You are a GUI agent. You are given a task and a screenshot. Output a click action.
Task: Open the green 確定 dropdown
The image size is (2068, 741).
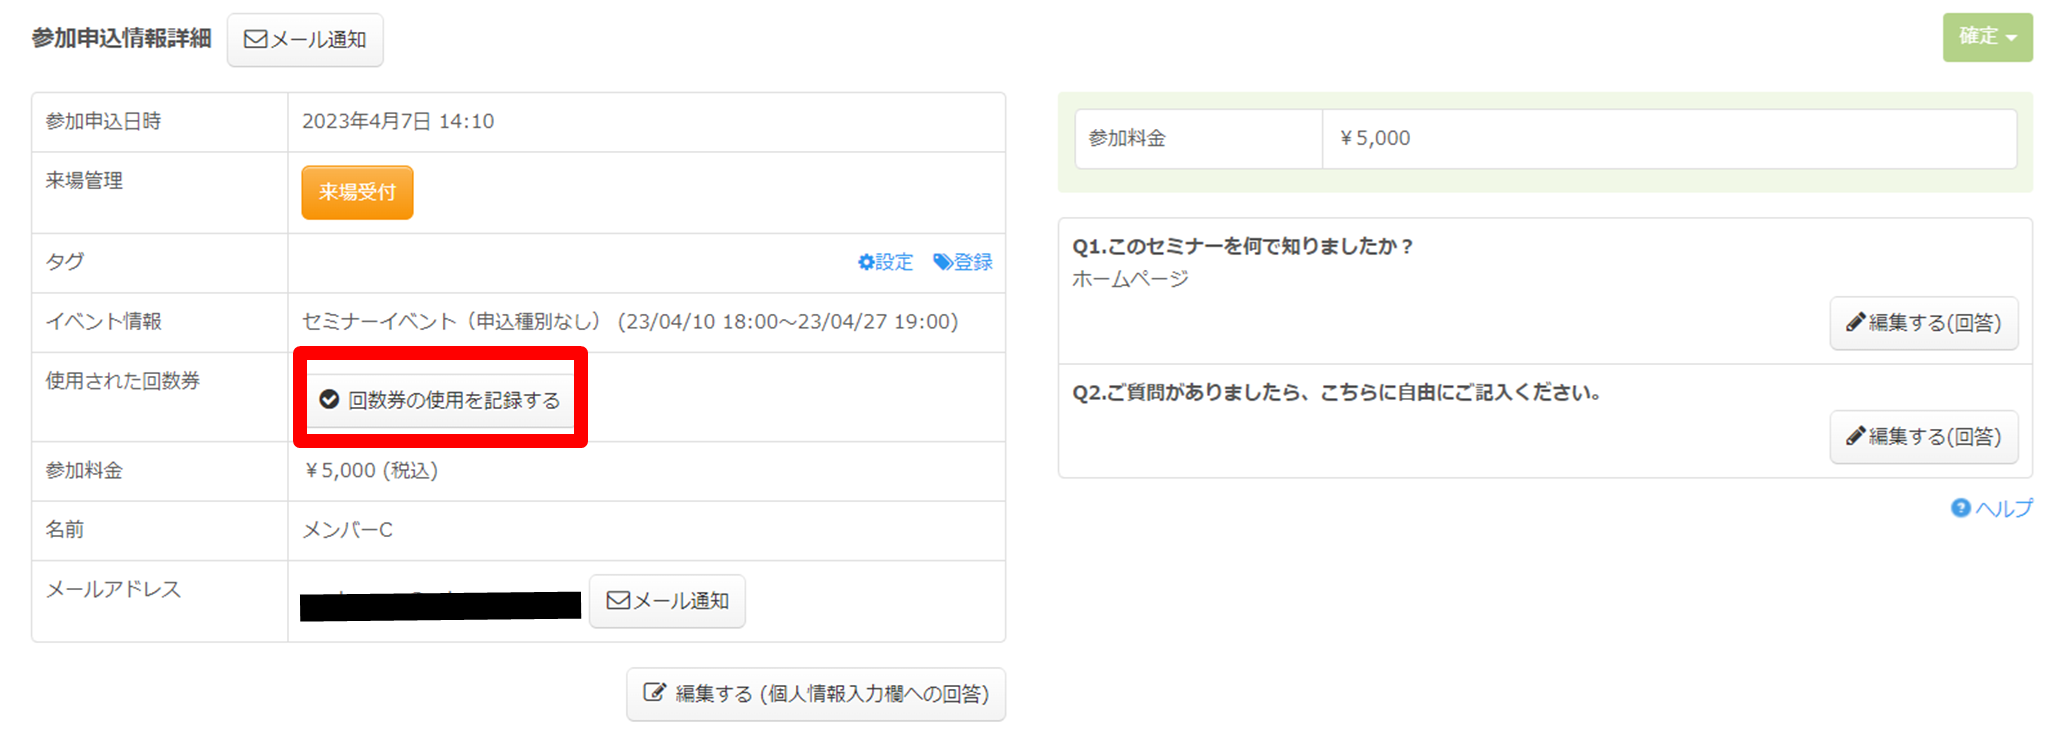1986,37
